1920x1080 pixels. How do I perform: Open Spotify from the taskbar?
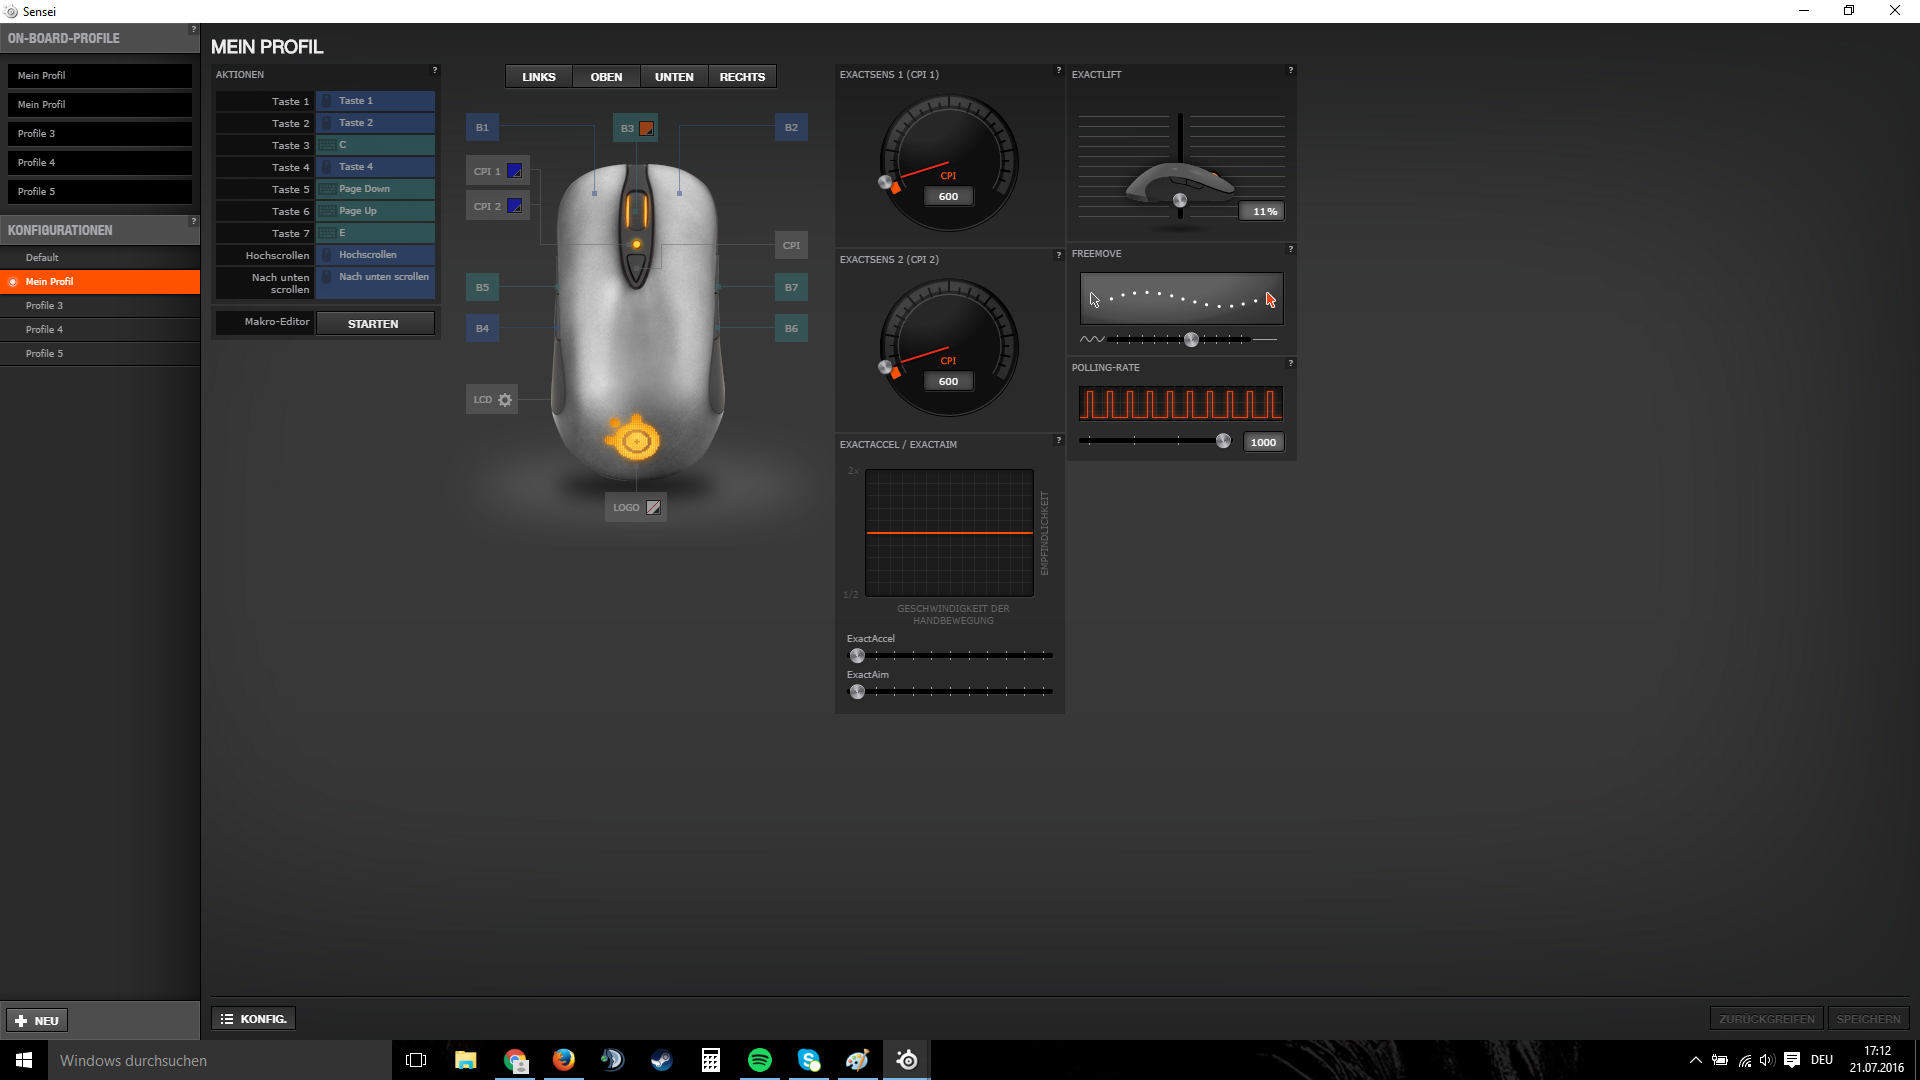(759, 1060)
